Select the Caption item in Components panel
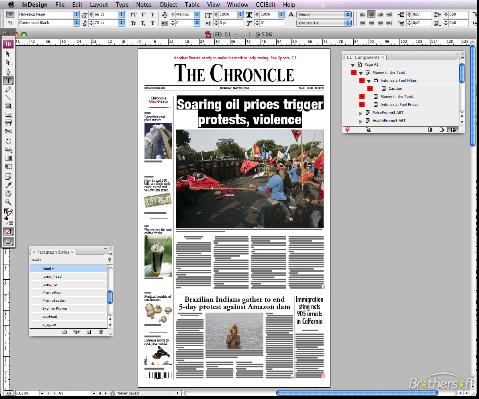 point(395,88)
